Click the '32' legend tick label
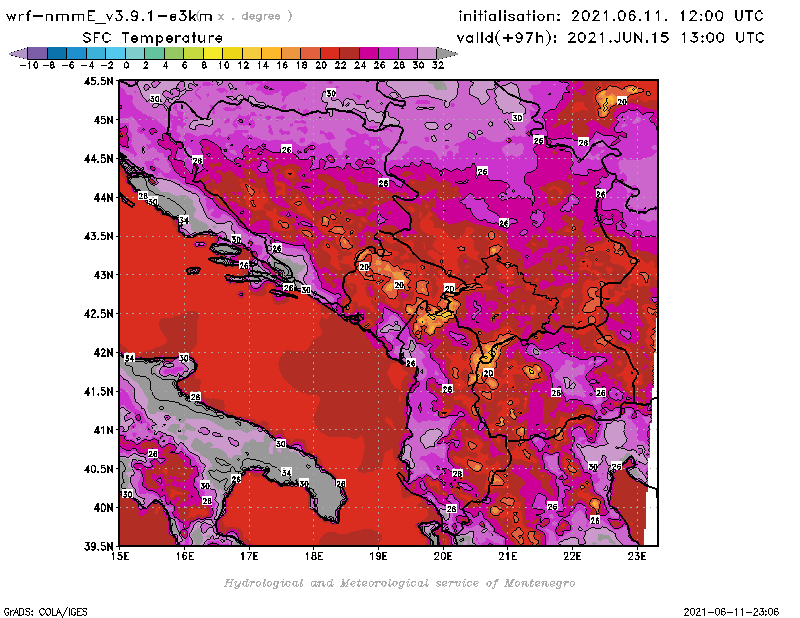This screenshot has width=800, height=618. [x=438, y=65]
